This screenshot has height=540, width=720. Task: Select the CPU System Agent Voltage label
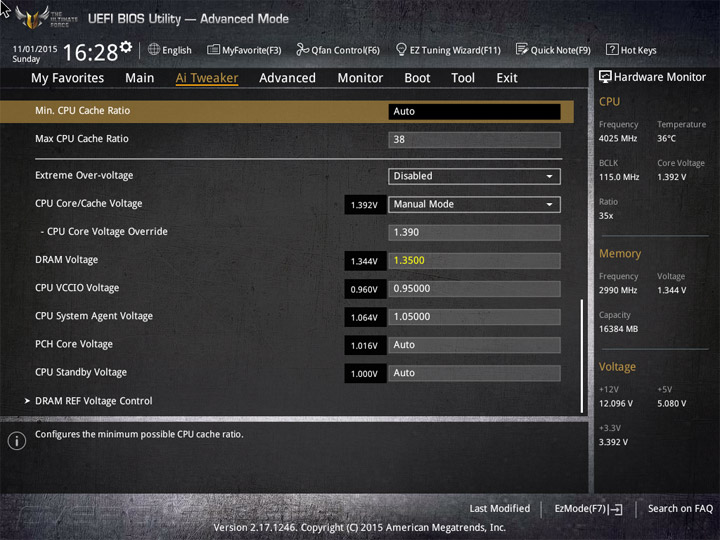(94, 316)
